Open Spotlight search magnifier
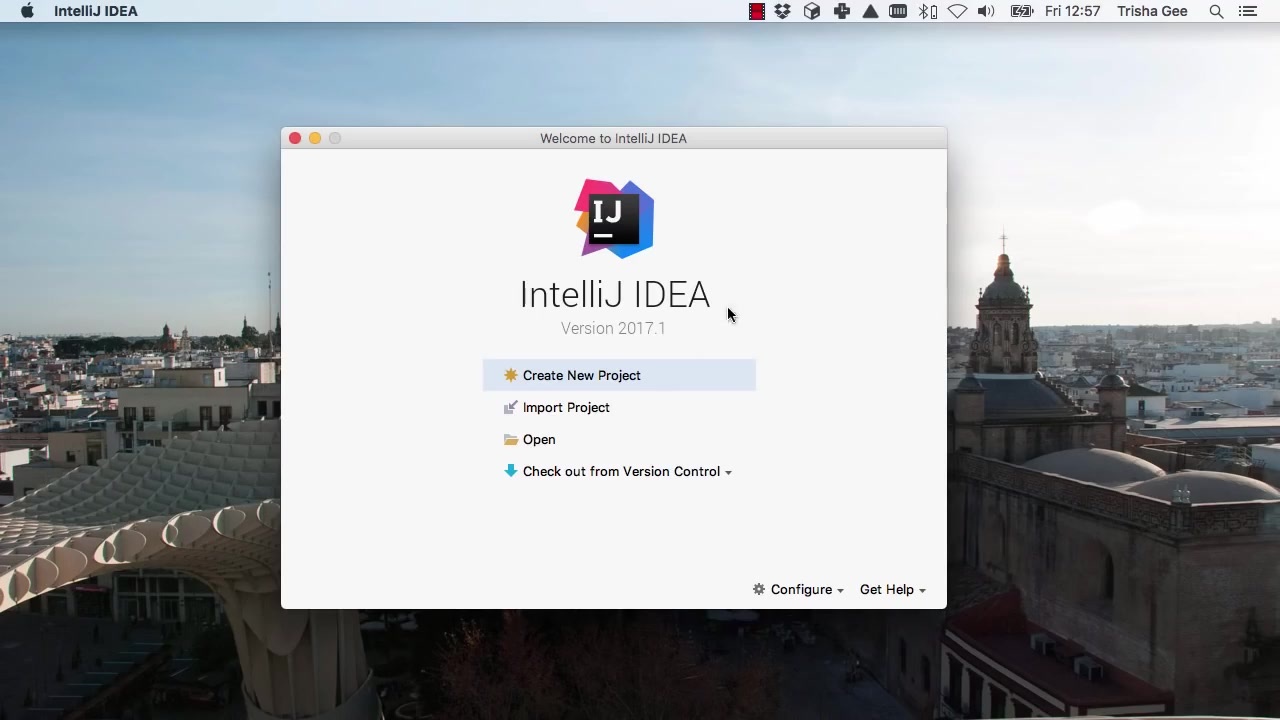 pyautogui.click(x=1216, y=11)
